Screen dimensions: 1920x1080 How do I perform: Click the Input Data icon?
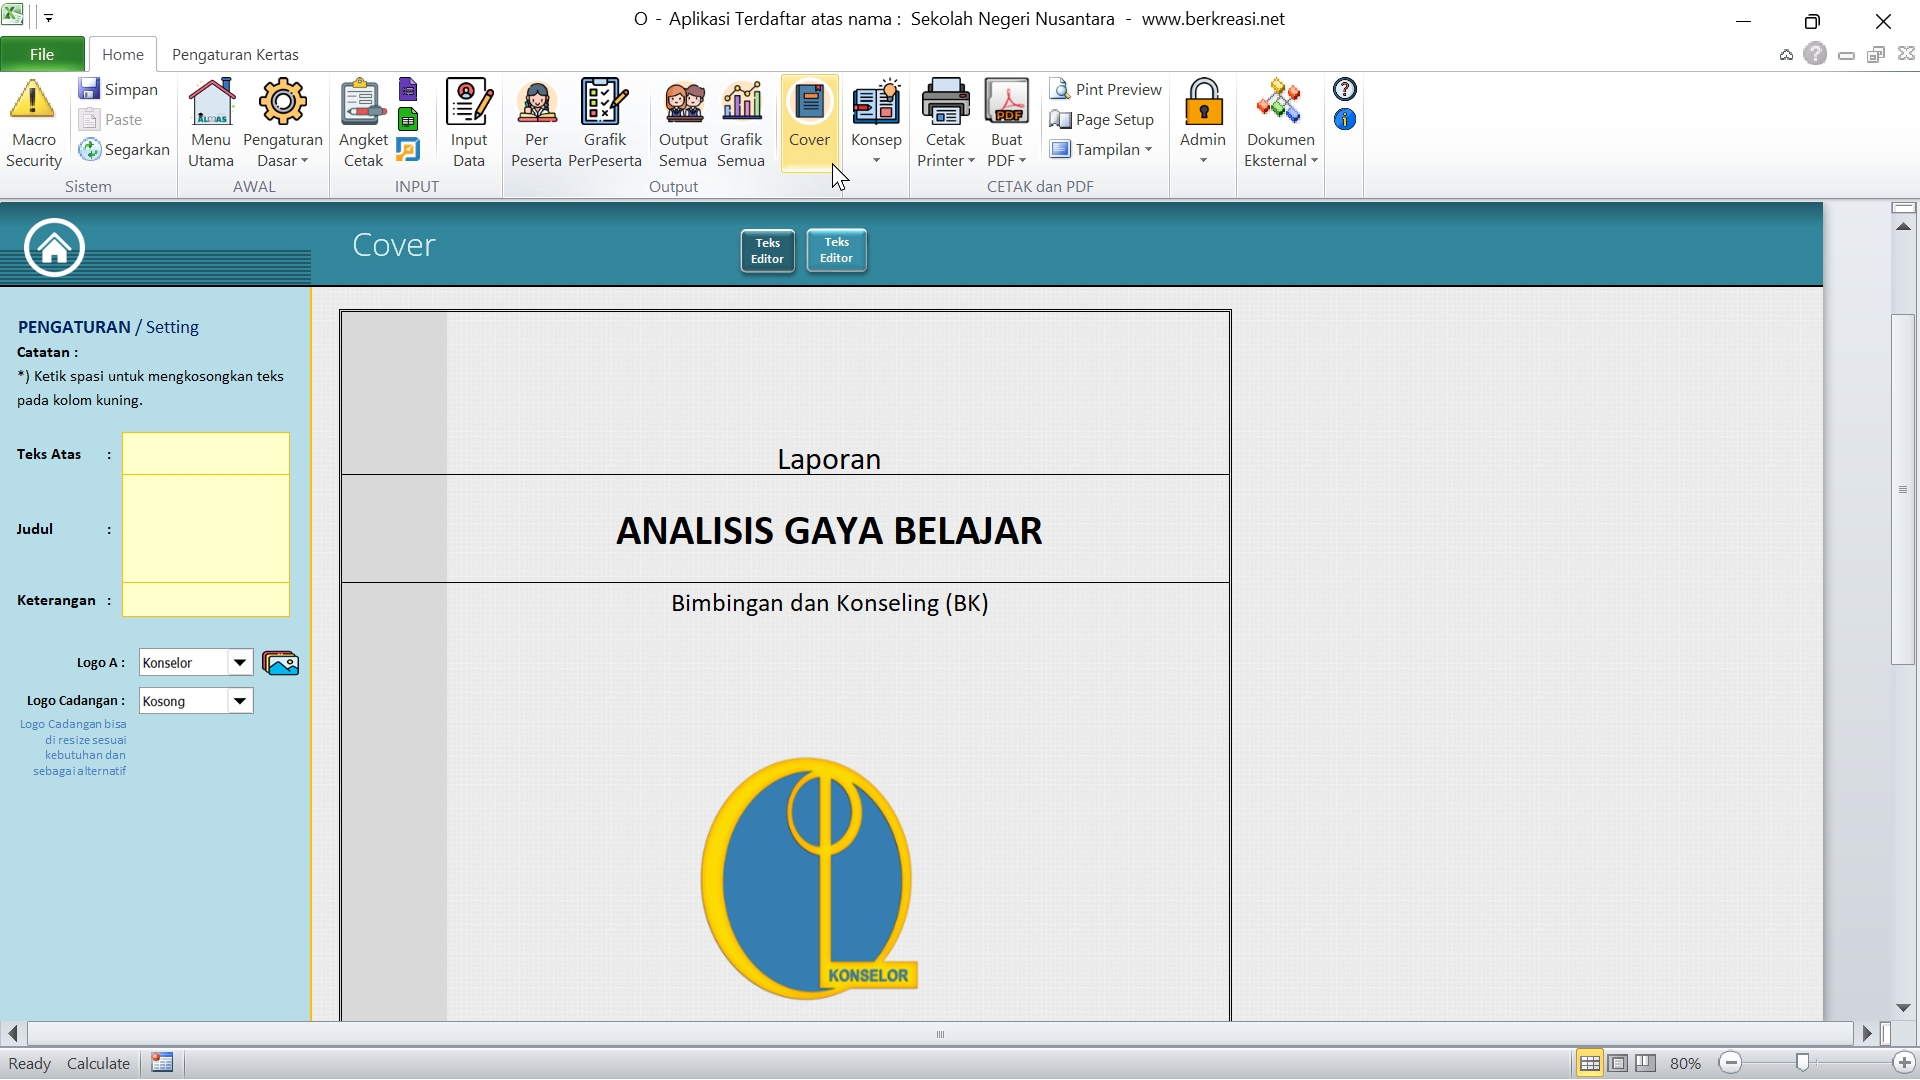[468, 101]
